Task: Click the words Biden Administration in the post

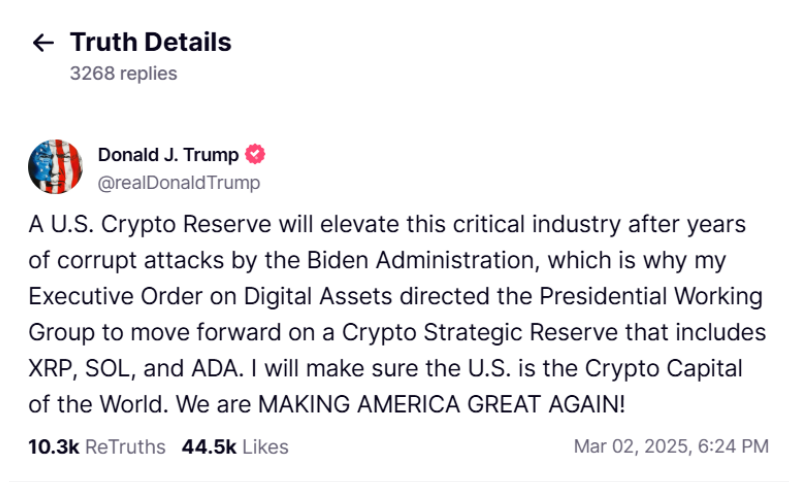Action: pos(420,260)
